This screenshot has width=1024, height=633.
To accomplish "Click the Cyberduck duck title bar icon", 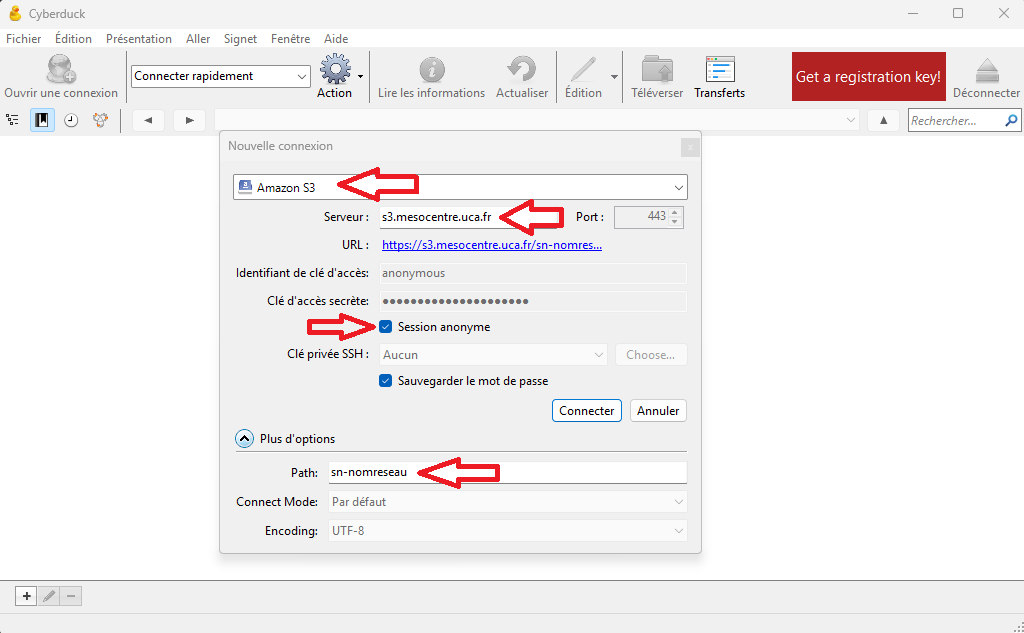I will (x=15, y=13).
